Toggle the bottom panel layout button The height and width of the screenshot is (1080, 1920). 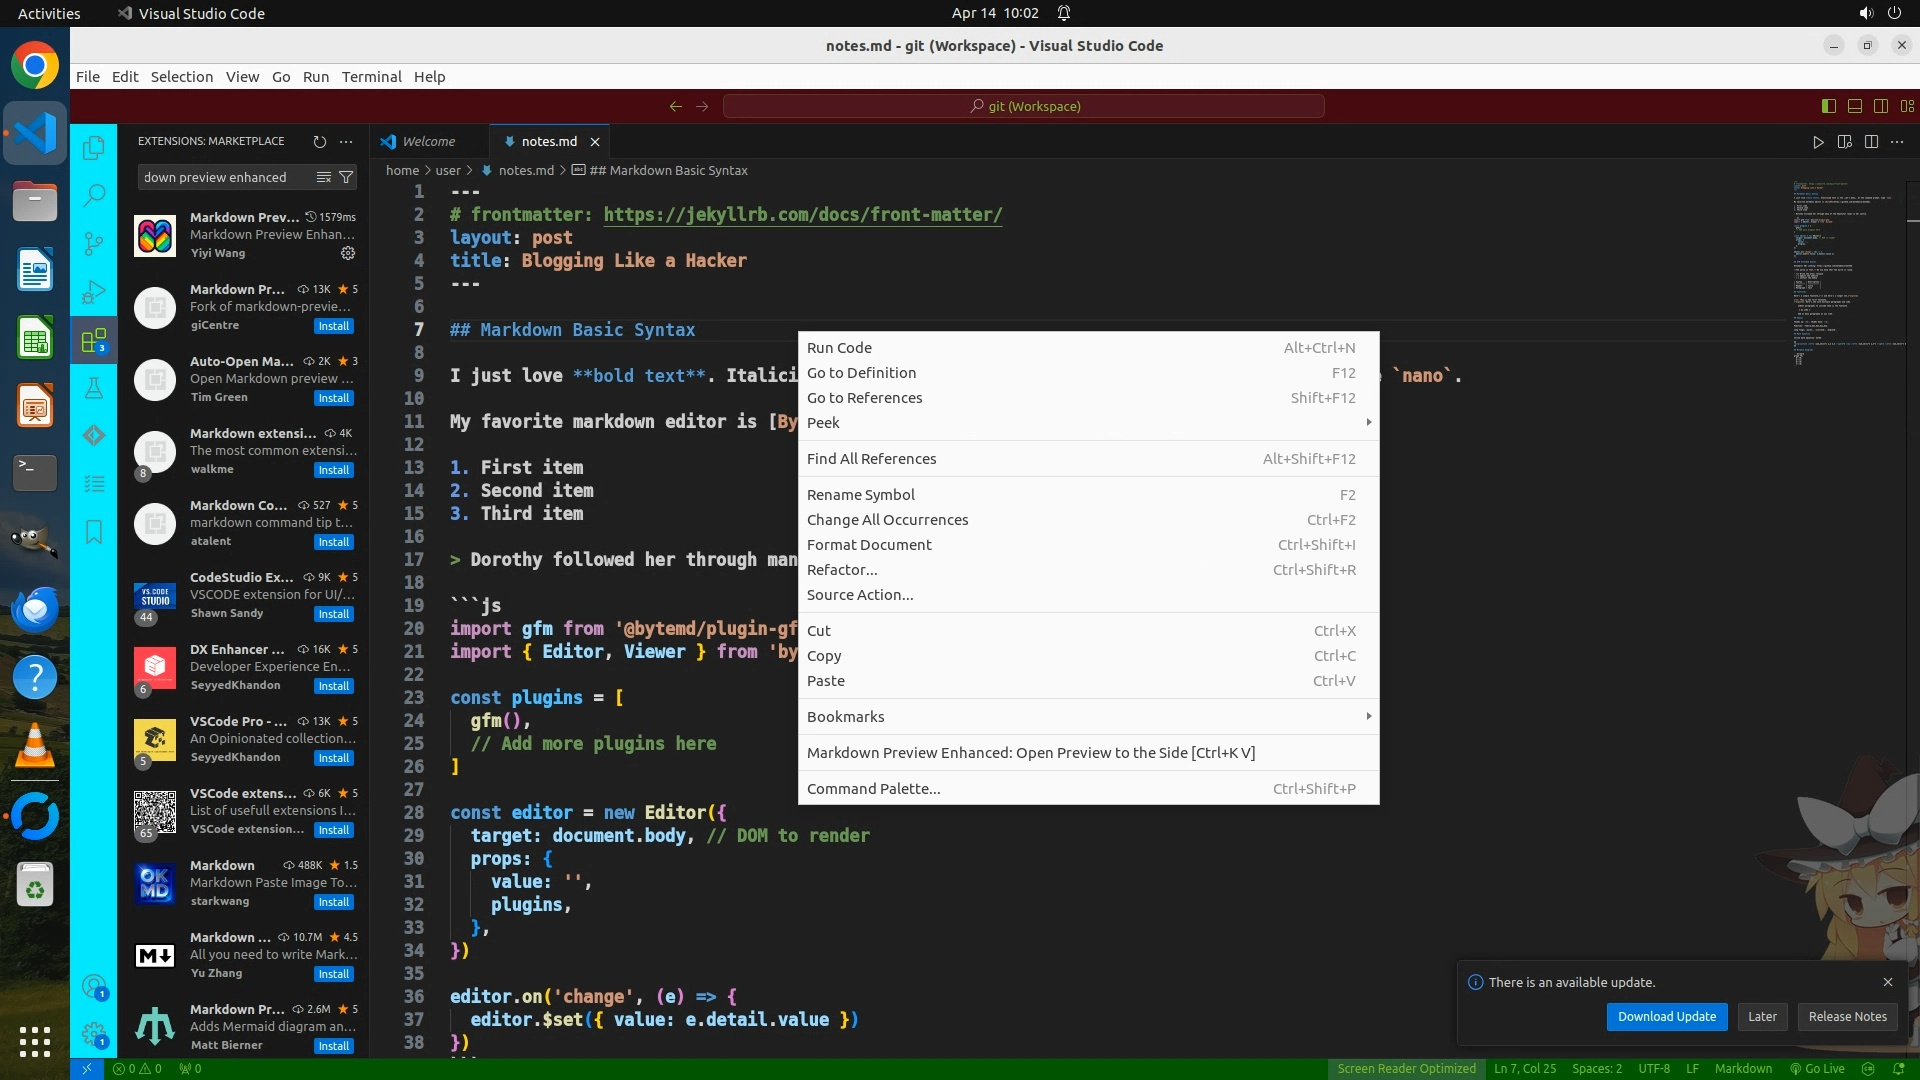1855,106
